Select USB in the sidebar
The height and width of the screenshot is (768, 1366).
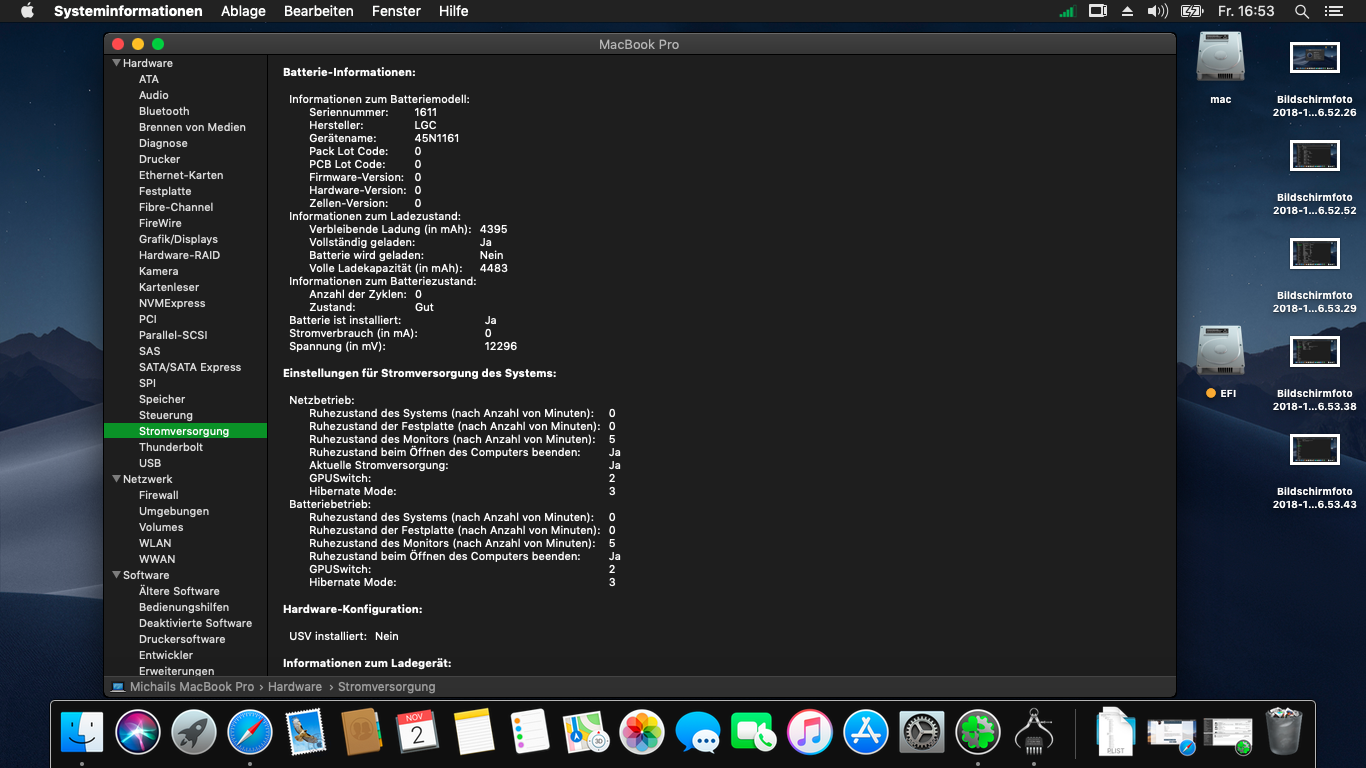coord(150,463)
